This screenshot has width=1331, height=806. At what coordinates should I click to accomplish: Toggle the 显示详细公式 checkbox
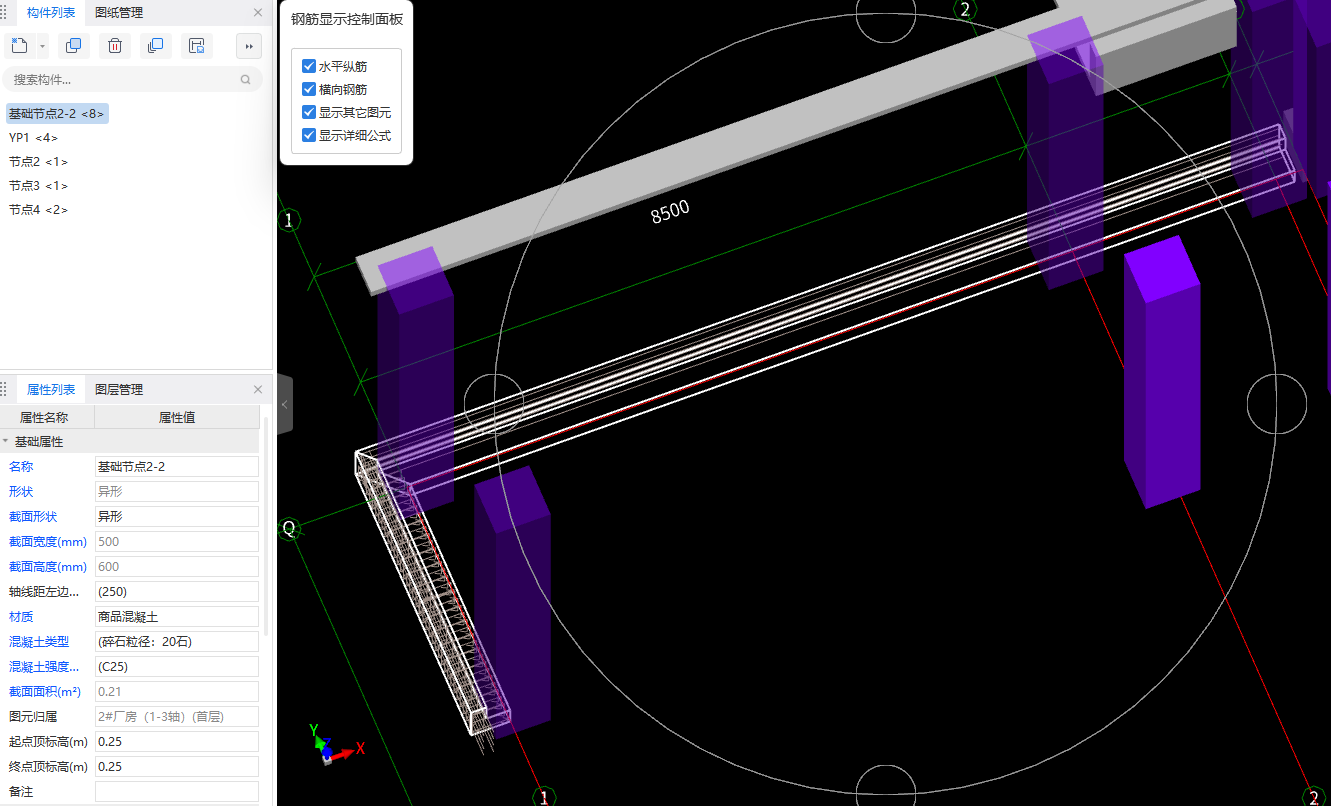coord(309,135)
